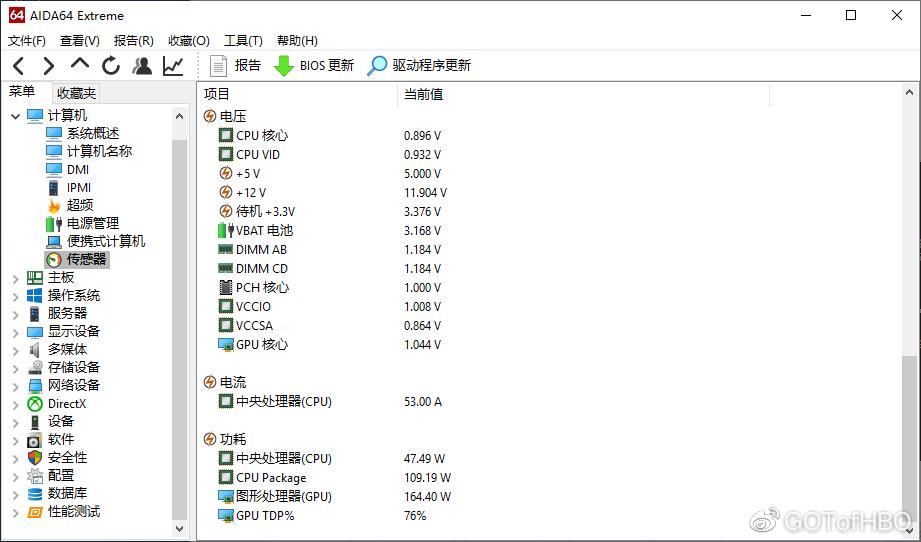Open the 查看(V) menu
Image resolution: width=921 pixels, height=542 pixels.
point(80,41)
